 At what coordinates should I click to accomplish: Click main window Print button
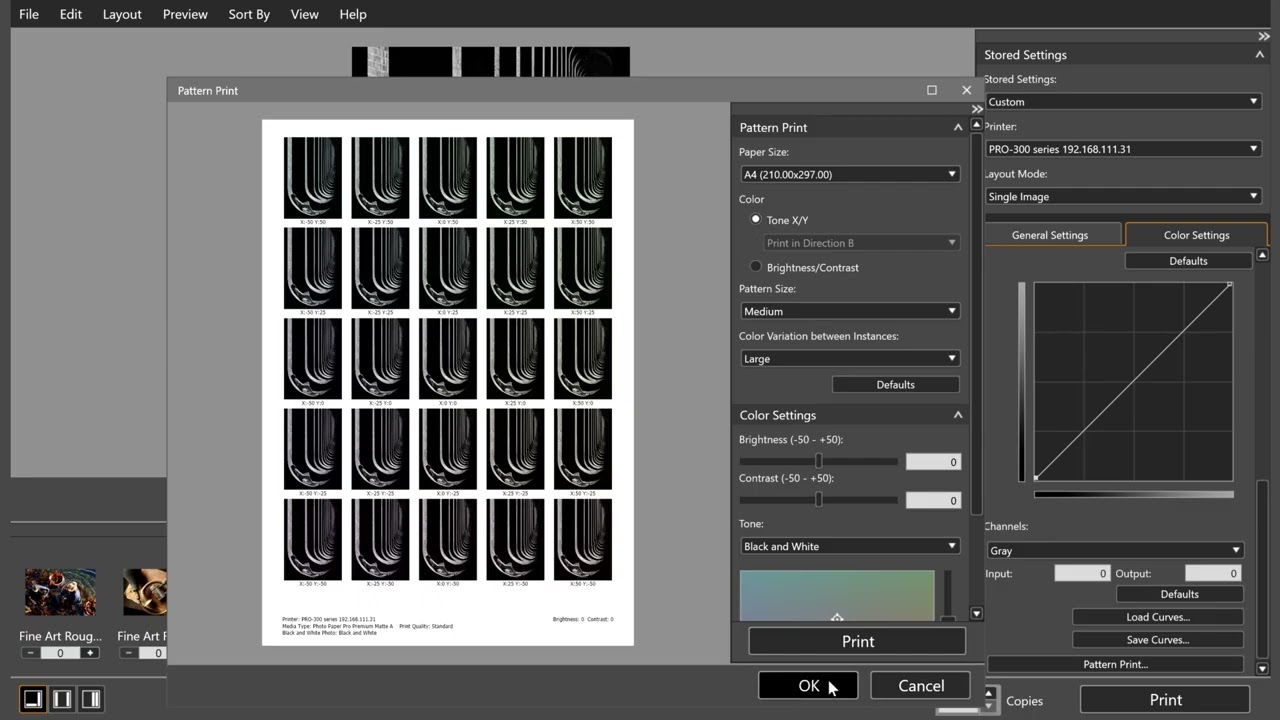pyautogui.click(x=1165, y=700)
